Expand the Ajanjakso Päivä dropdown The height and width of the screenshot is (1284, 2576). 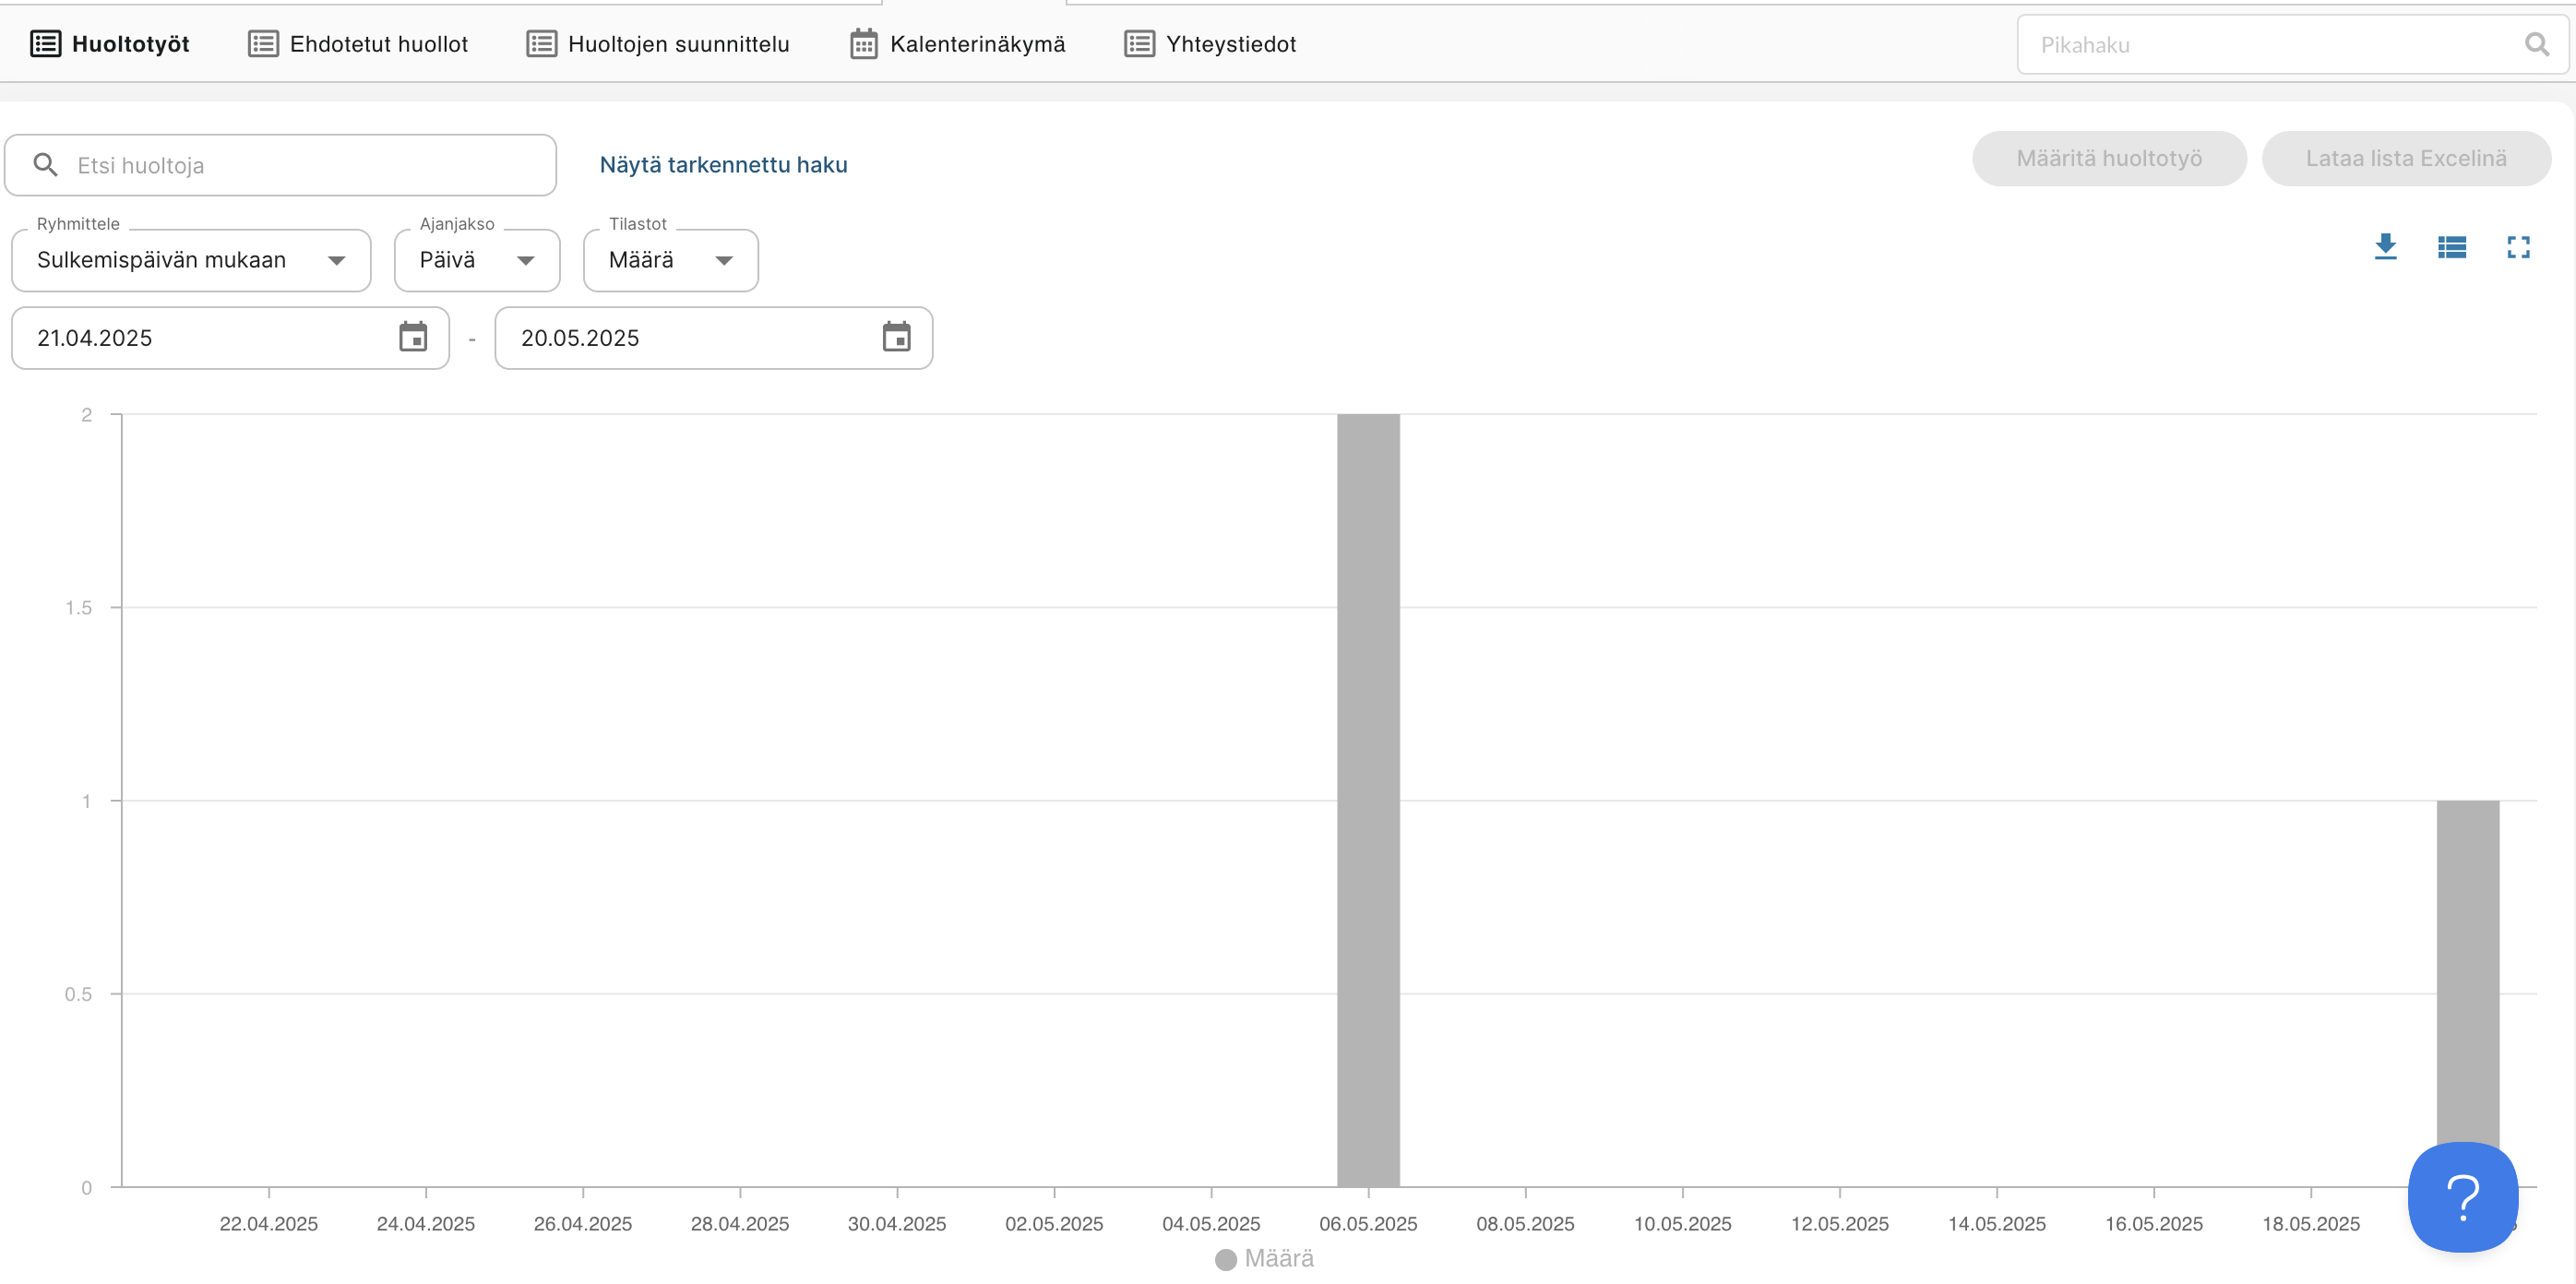(x=477, y=260)
